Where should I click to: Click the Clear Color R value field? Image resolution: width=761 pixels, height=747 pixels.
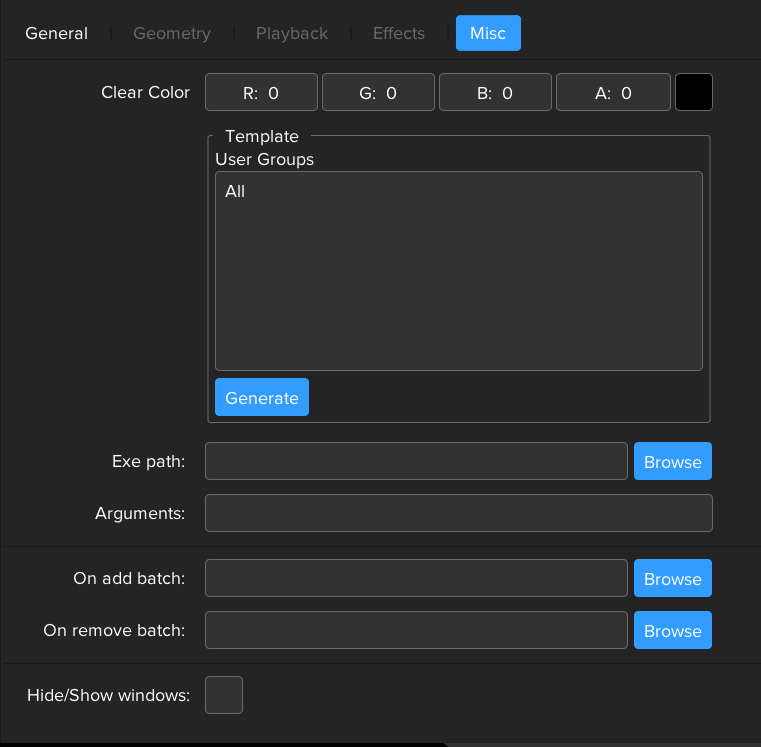coord(261,93)
